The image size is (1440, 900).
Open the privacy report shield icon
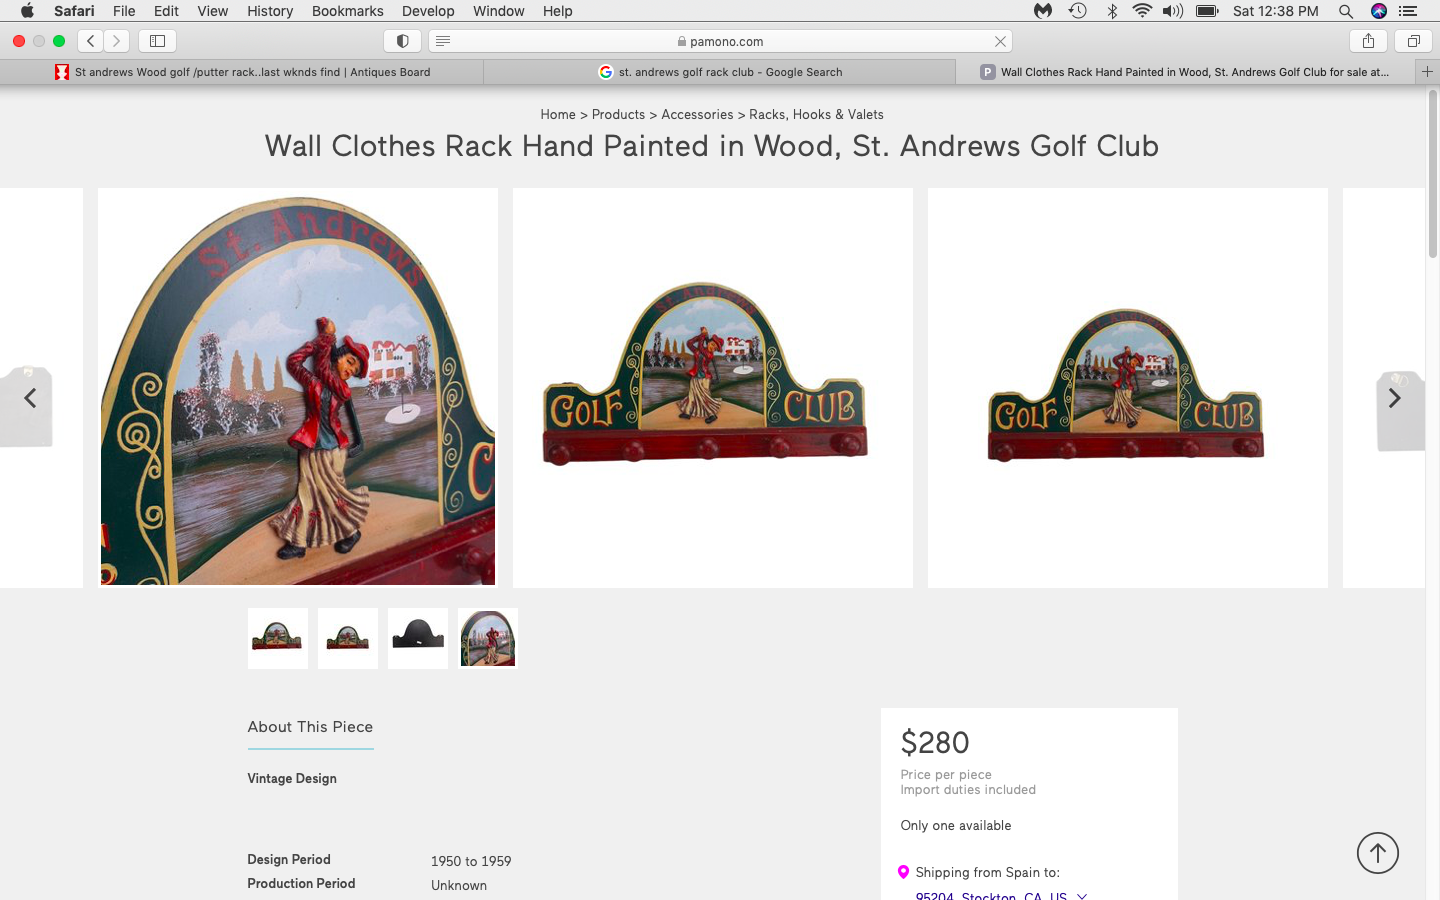(402, 41)
